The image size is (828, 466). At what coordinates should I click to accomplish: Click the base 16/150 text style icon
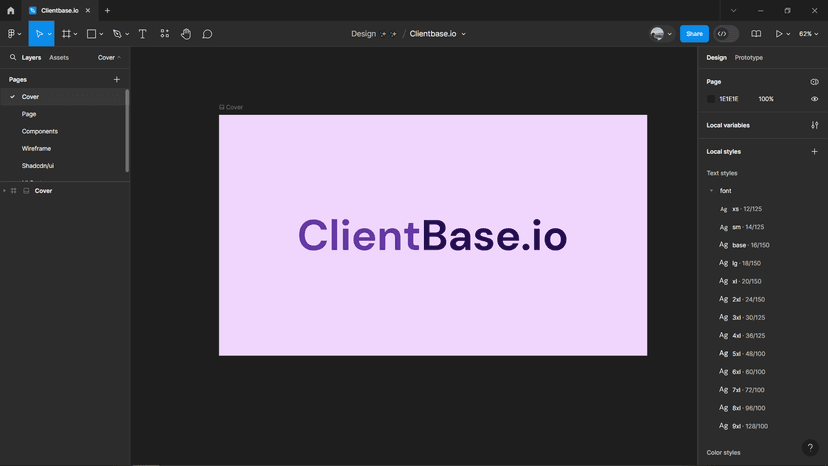723,245
